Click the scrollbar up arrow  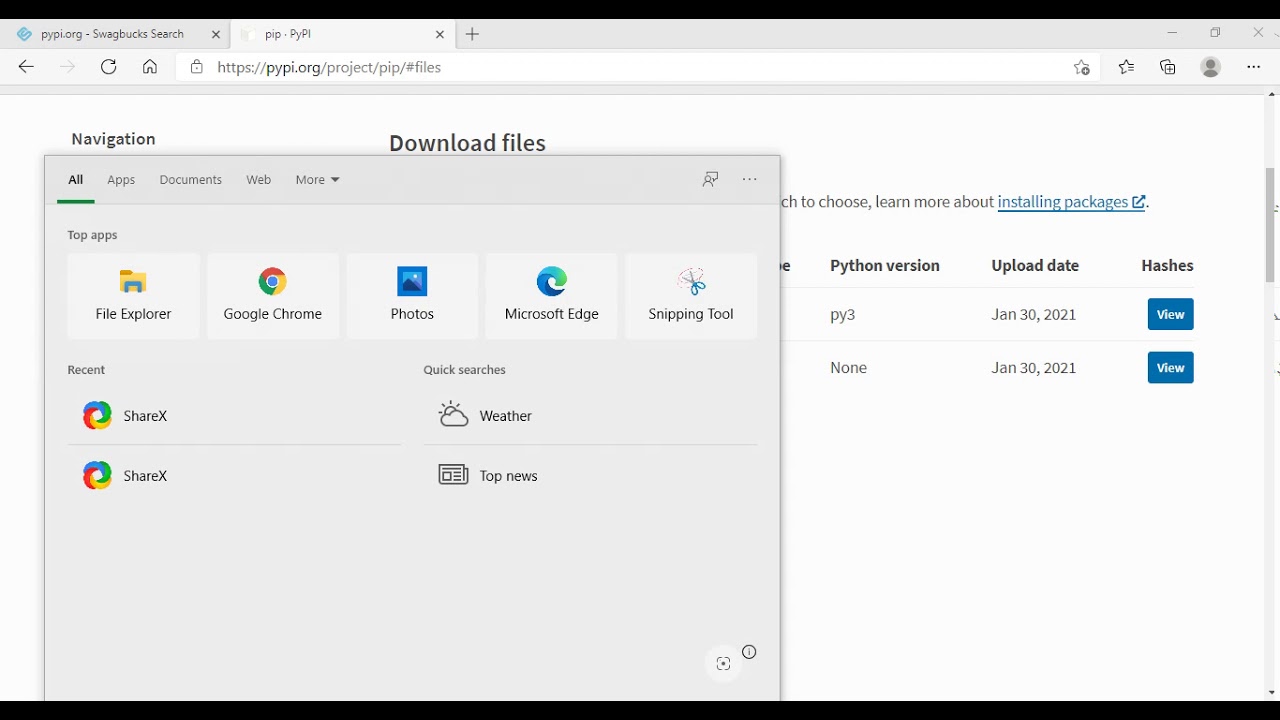click(x=1271, y=93)
